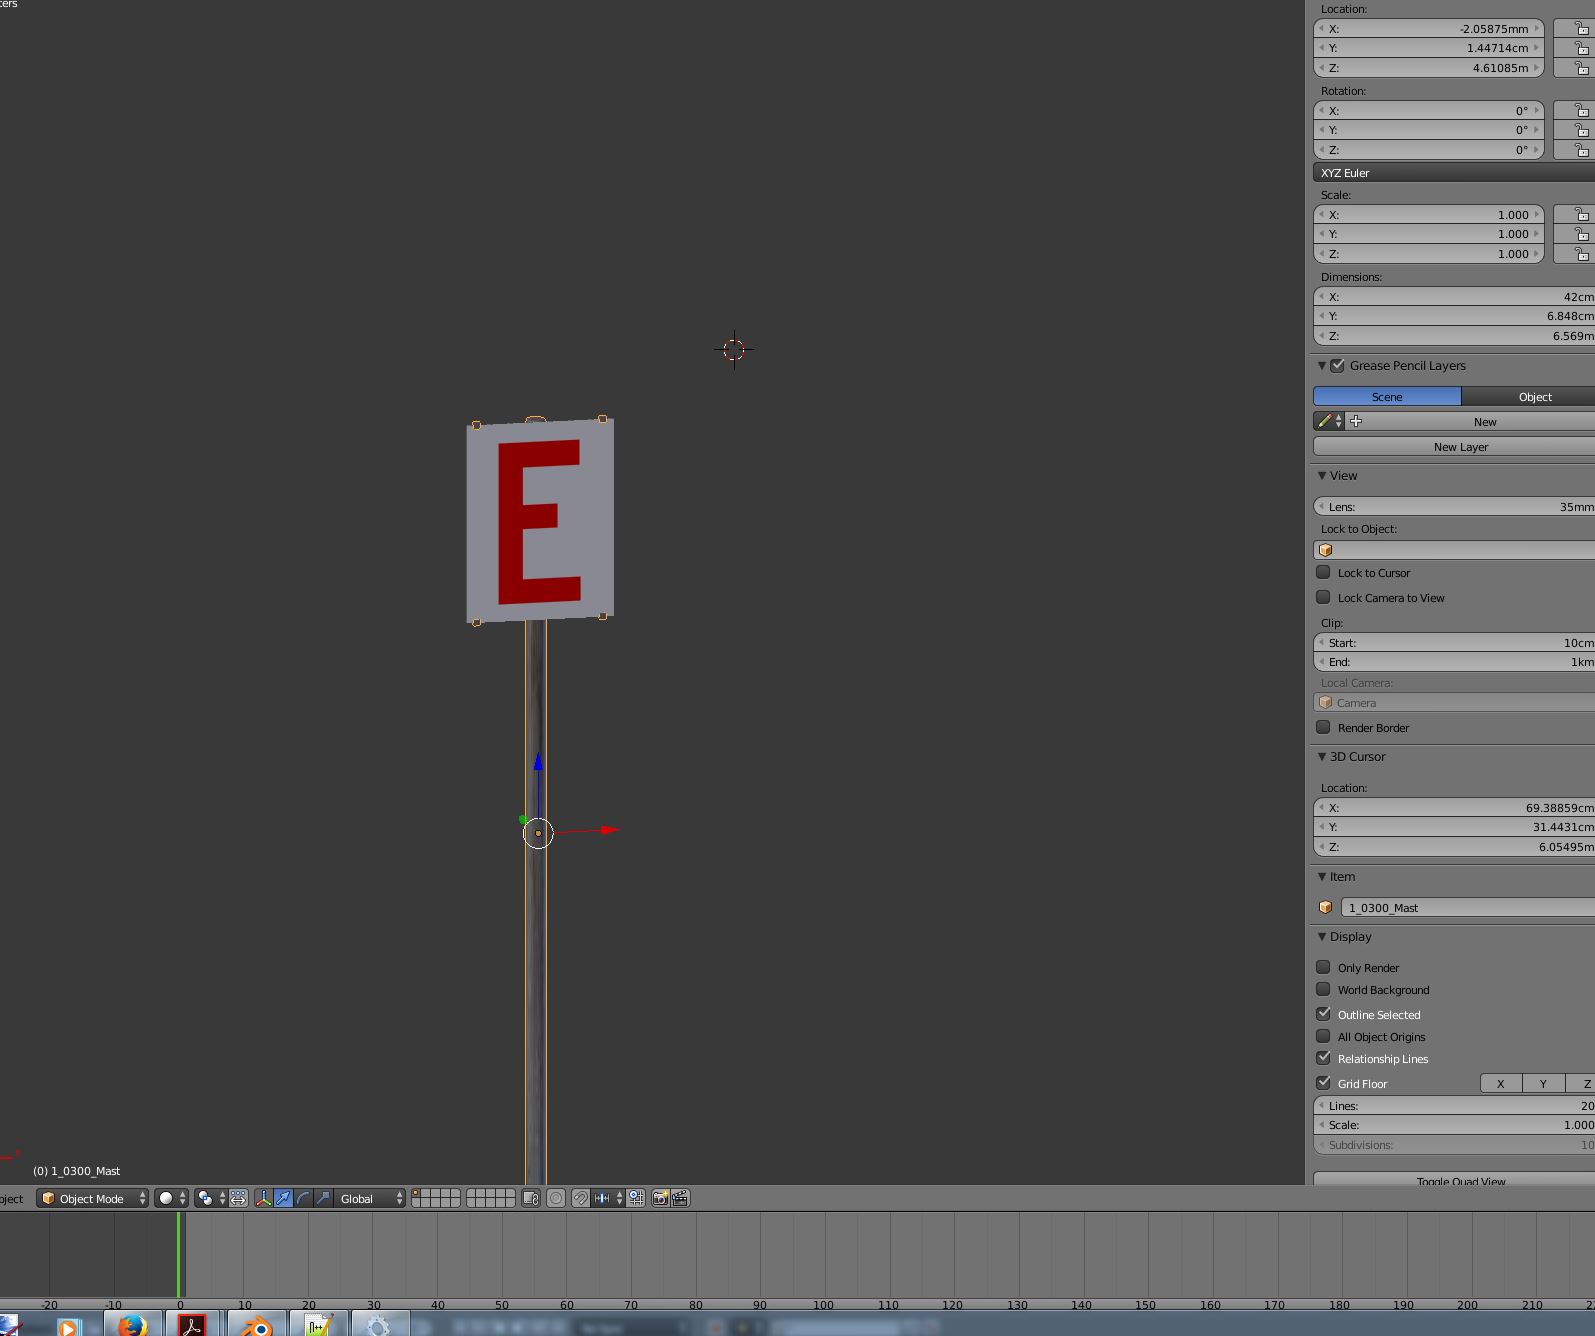Image resolution: width=1595 pixels, height=1336 pixels.
Task: Click the OpenGL render animation clapper icon
Action: click(680, 1198)
